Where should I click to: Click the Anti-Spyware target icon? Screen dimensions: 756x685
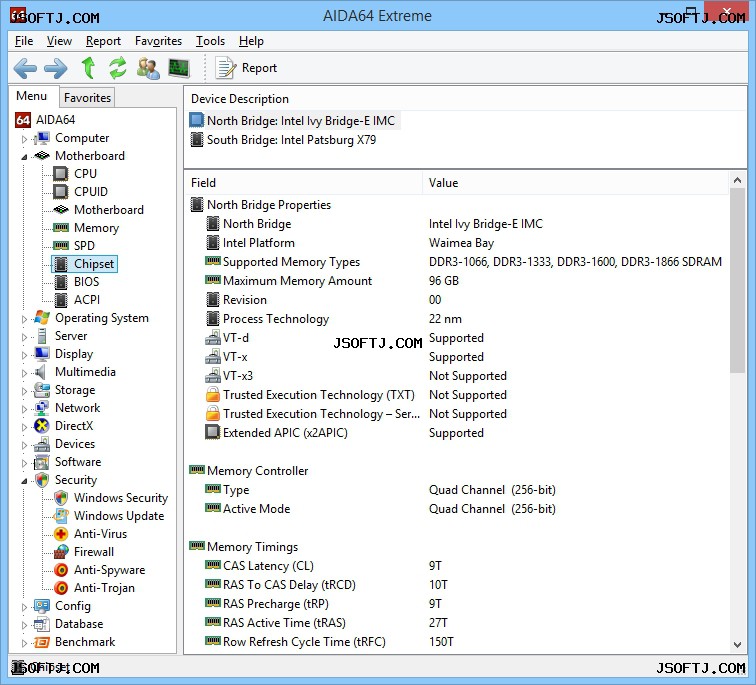point(61,570)
